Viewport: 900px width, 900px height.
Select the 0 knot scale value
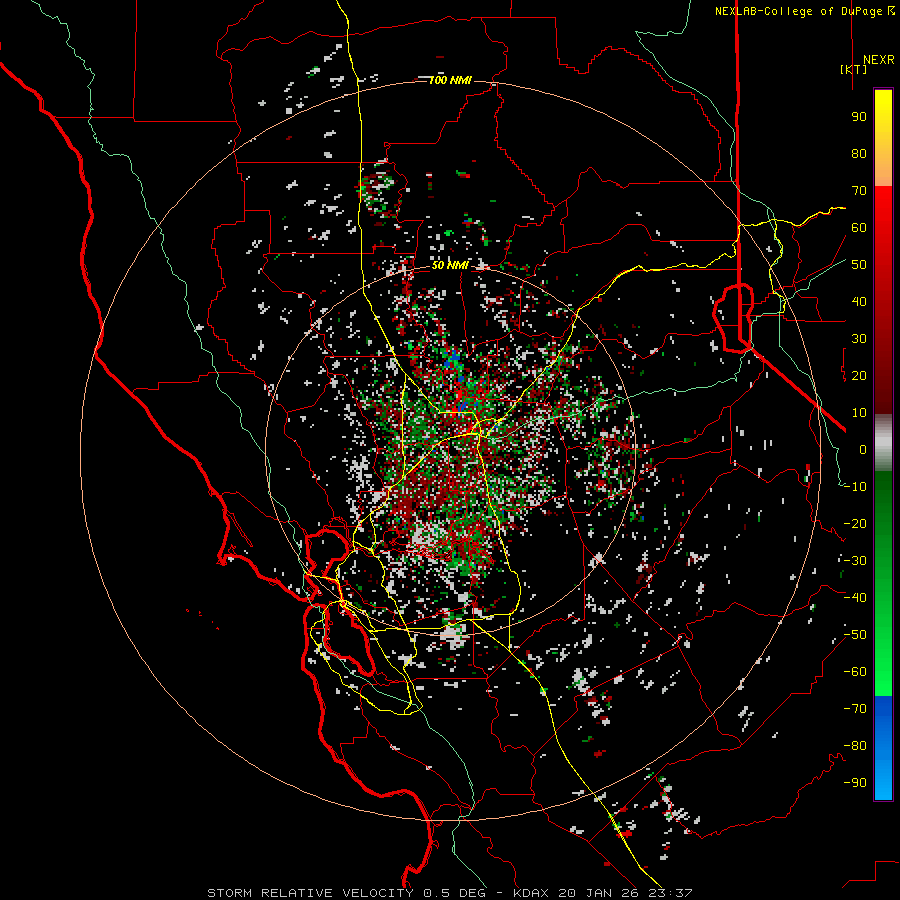pos(863,450)
